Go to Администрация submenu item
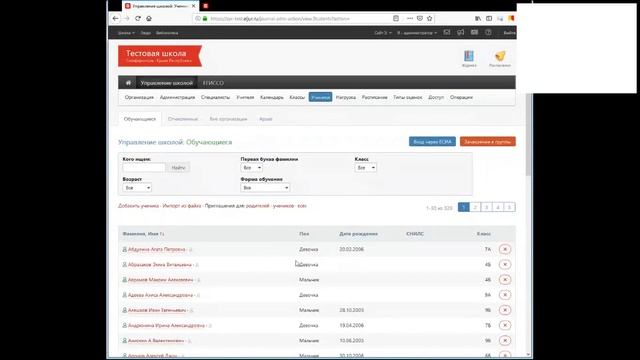 (177, 97)
